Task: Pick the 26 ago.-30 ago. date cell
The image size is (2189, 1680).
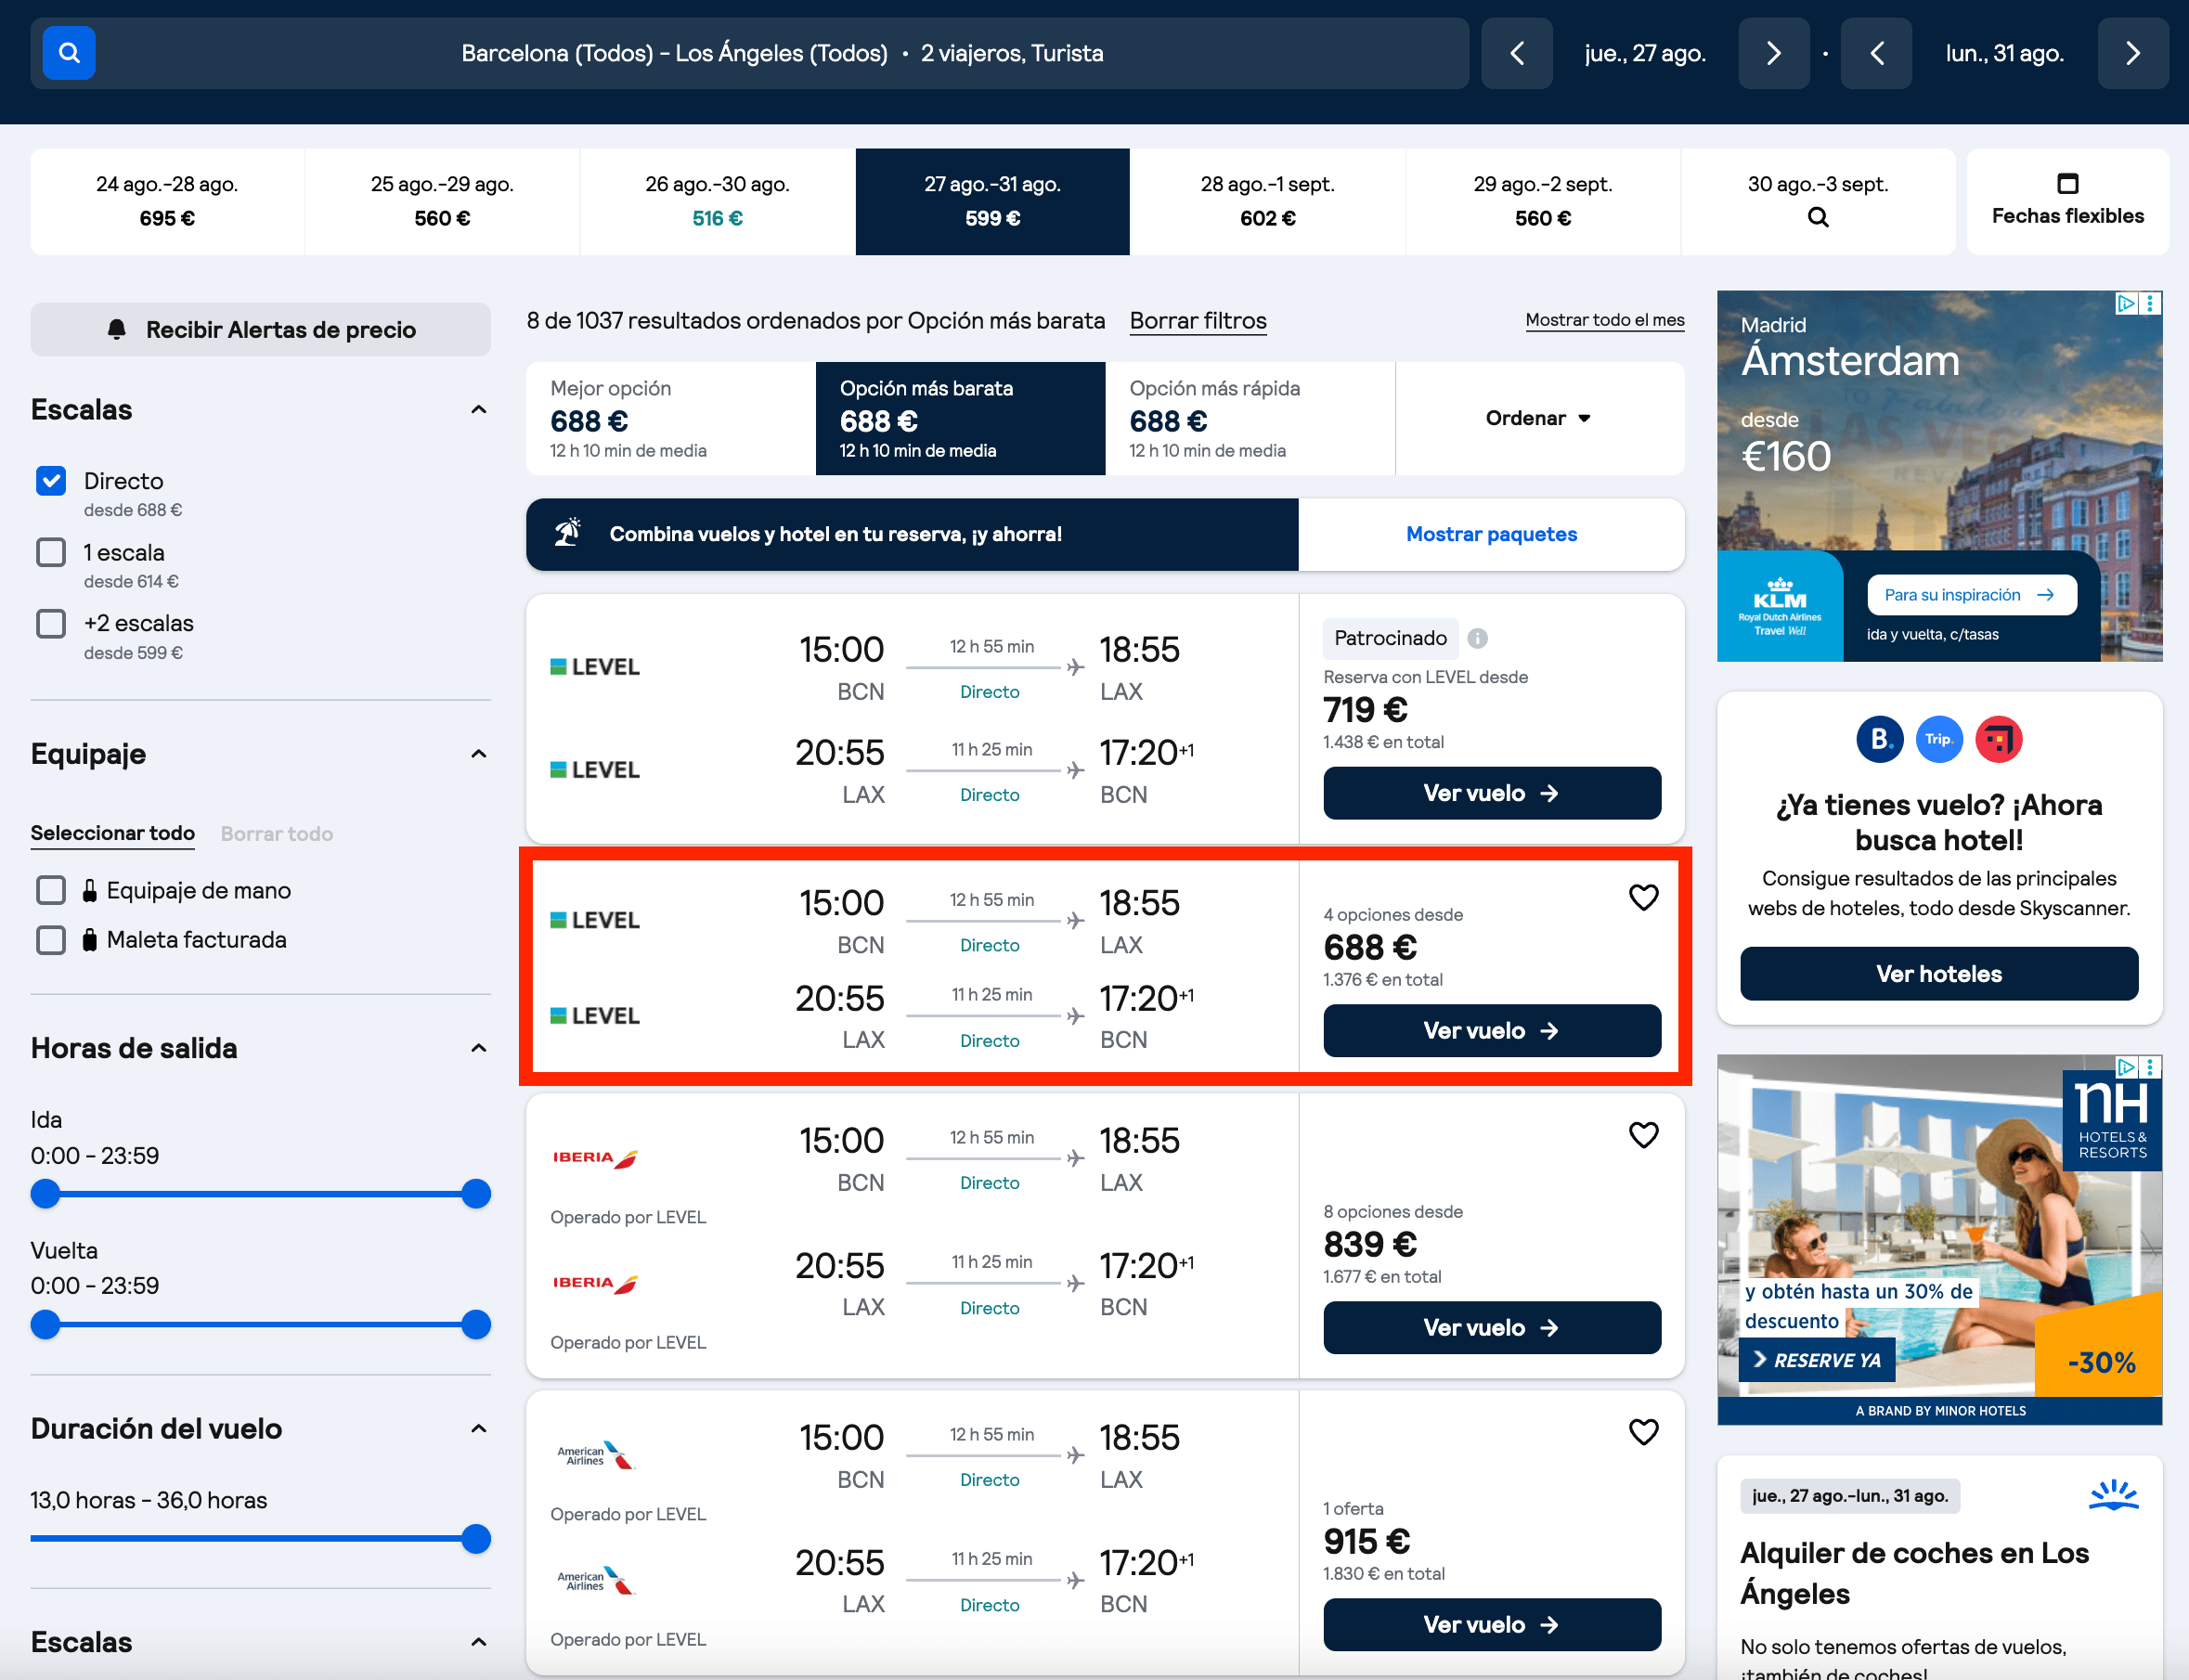Action: click(717, 201)
